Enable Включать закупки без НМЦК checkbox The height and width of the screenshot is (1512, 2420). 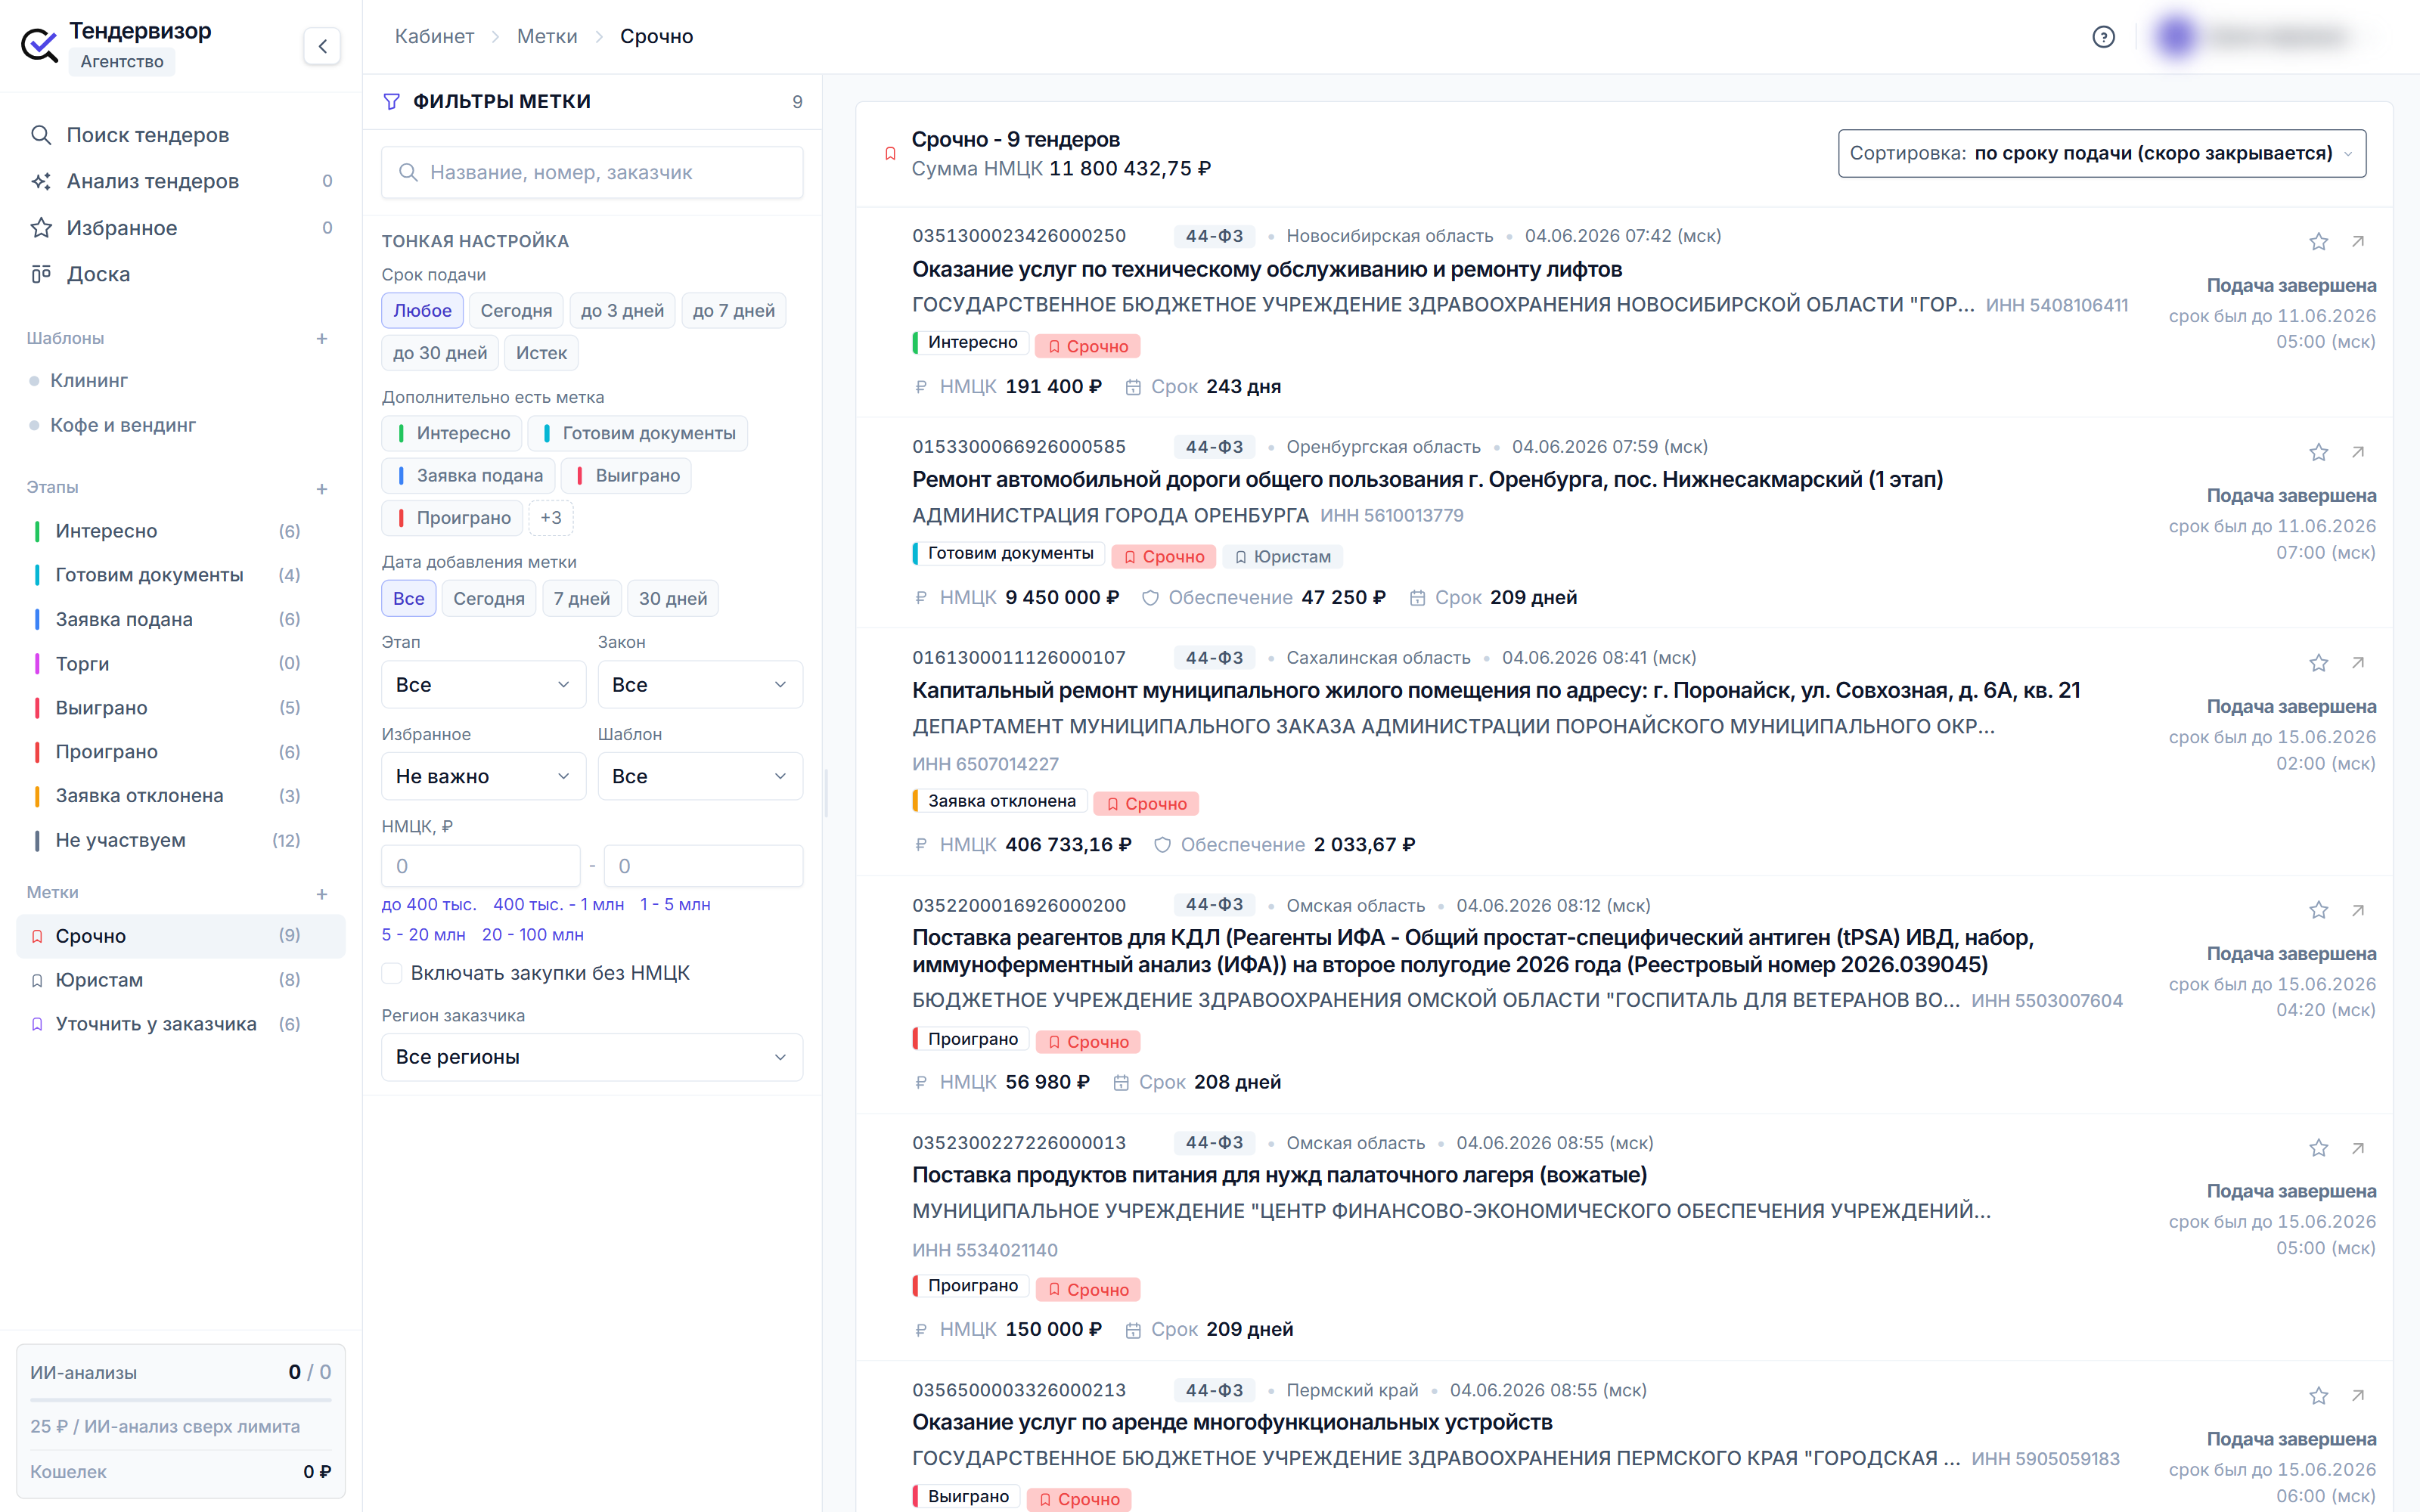point(392,973)
